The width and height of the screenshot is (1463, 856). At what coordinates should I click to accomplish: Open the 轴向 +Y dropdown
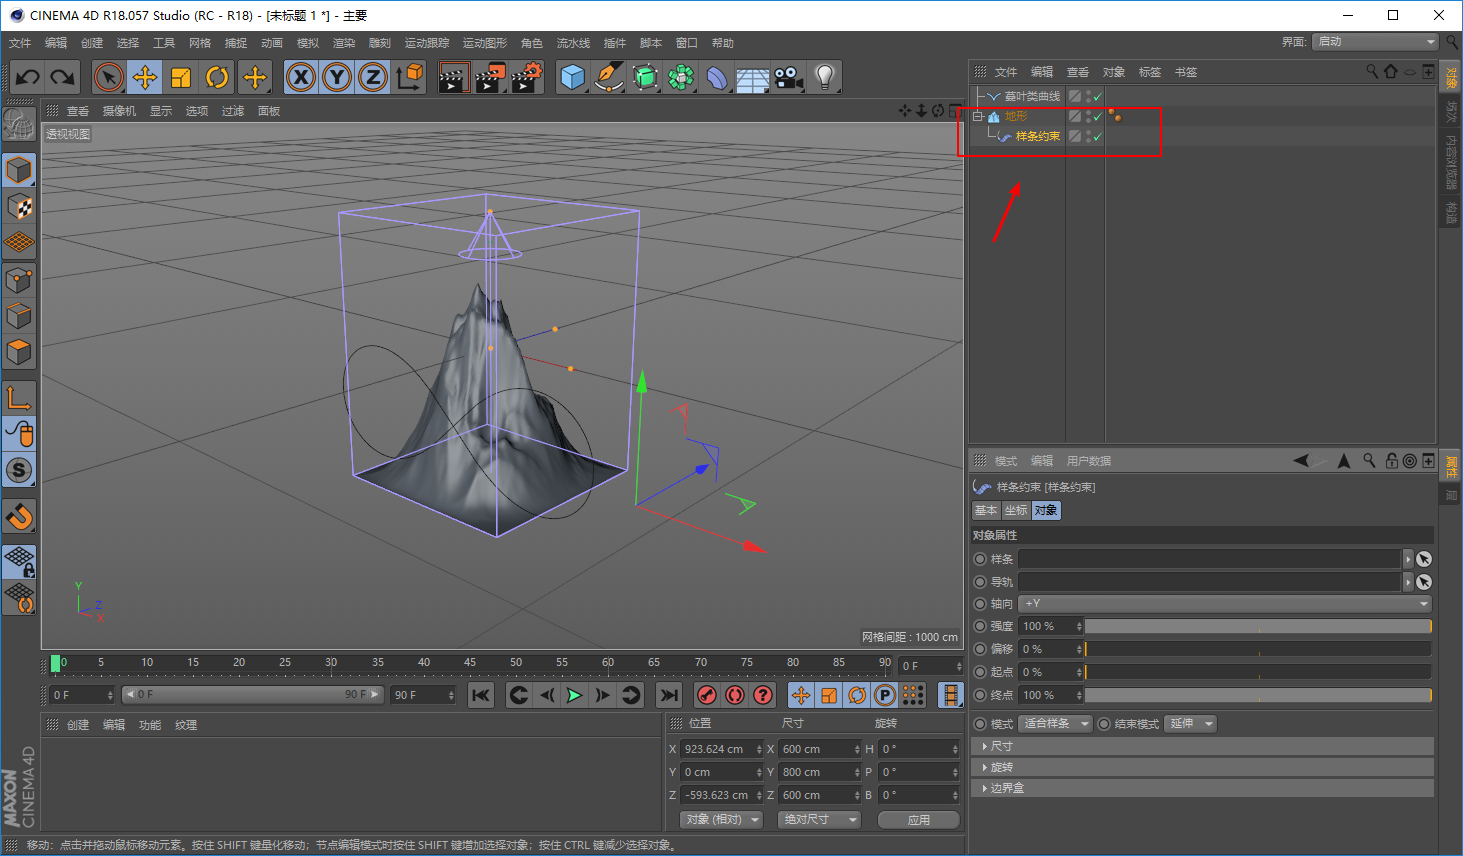(x=1225, y=604)
